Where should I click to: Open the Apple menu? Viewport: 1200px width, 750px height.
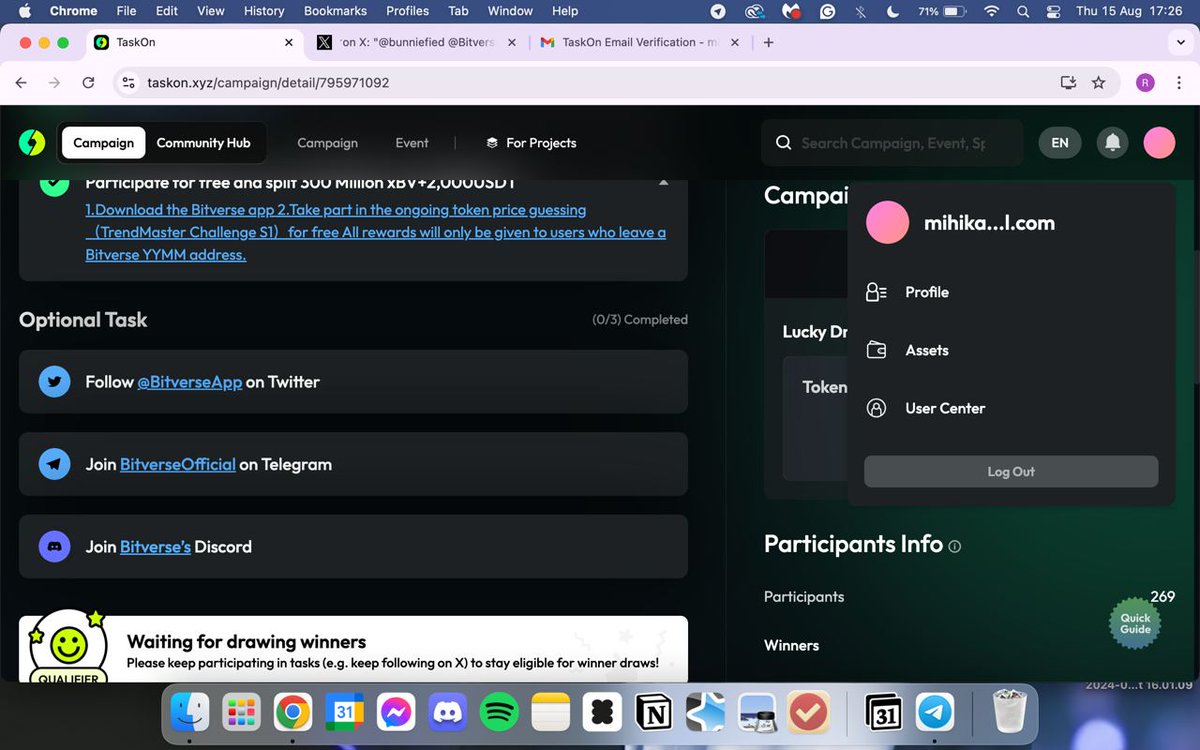[25, 11]
